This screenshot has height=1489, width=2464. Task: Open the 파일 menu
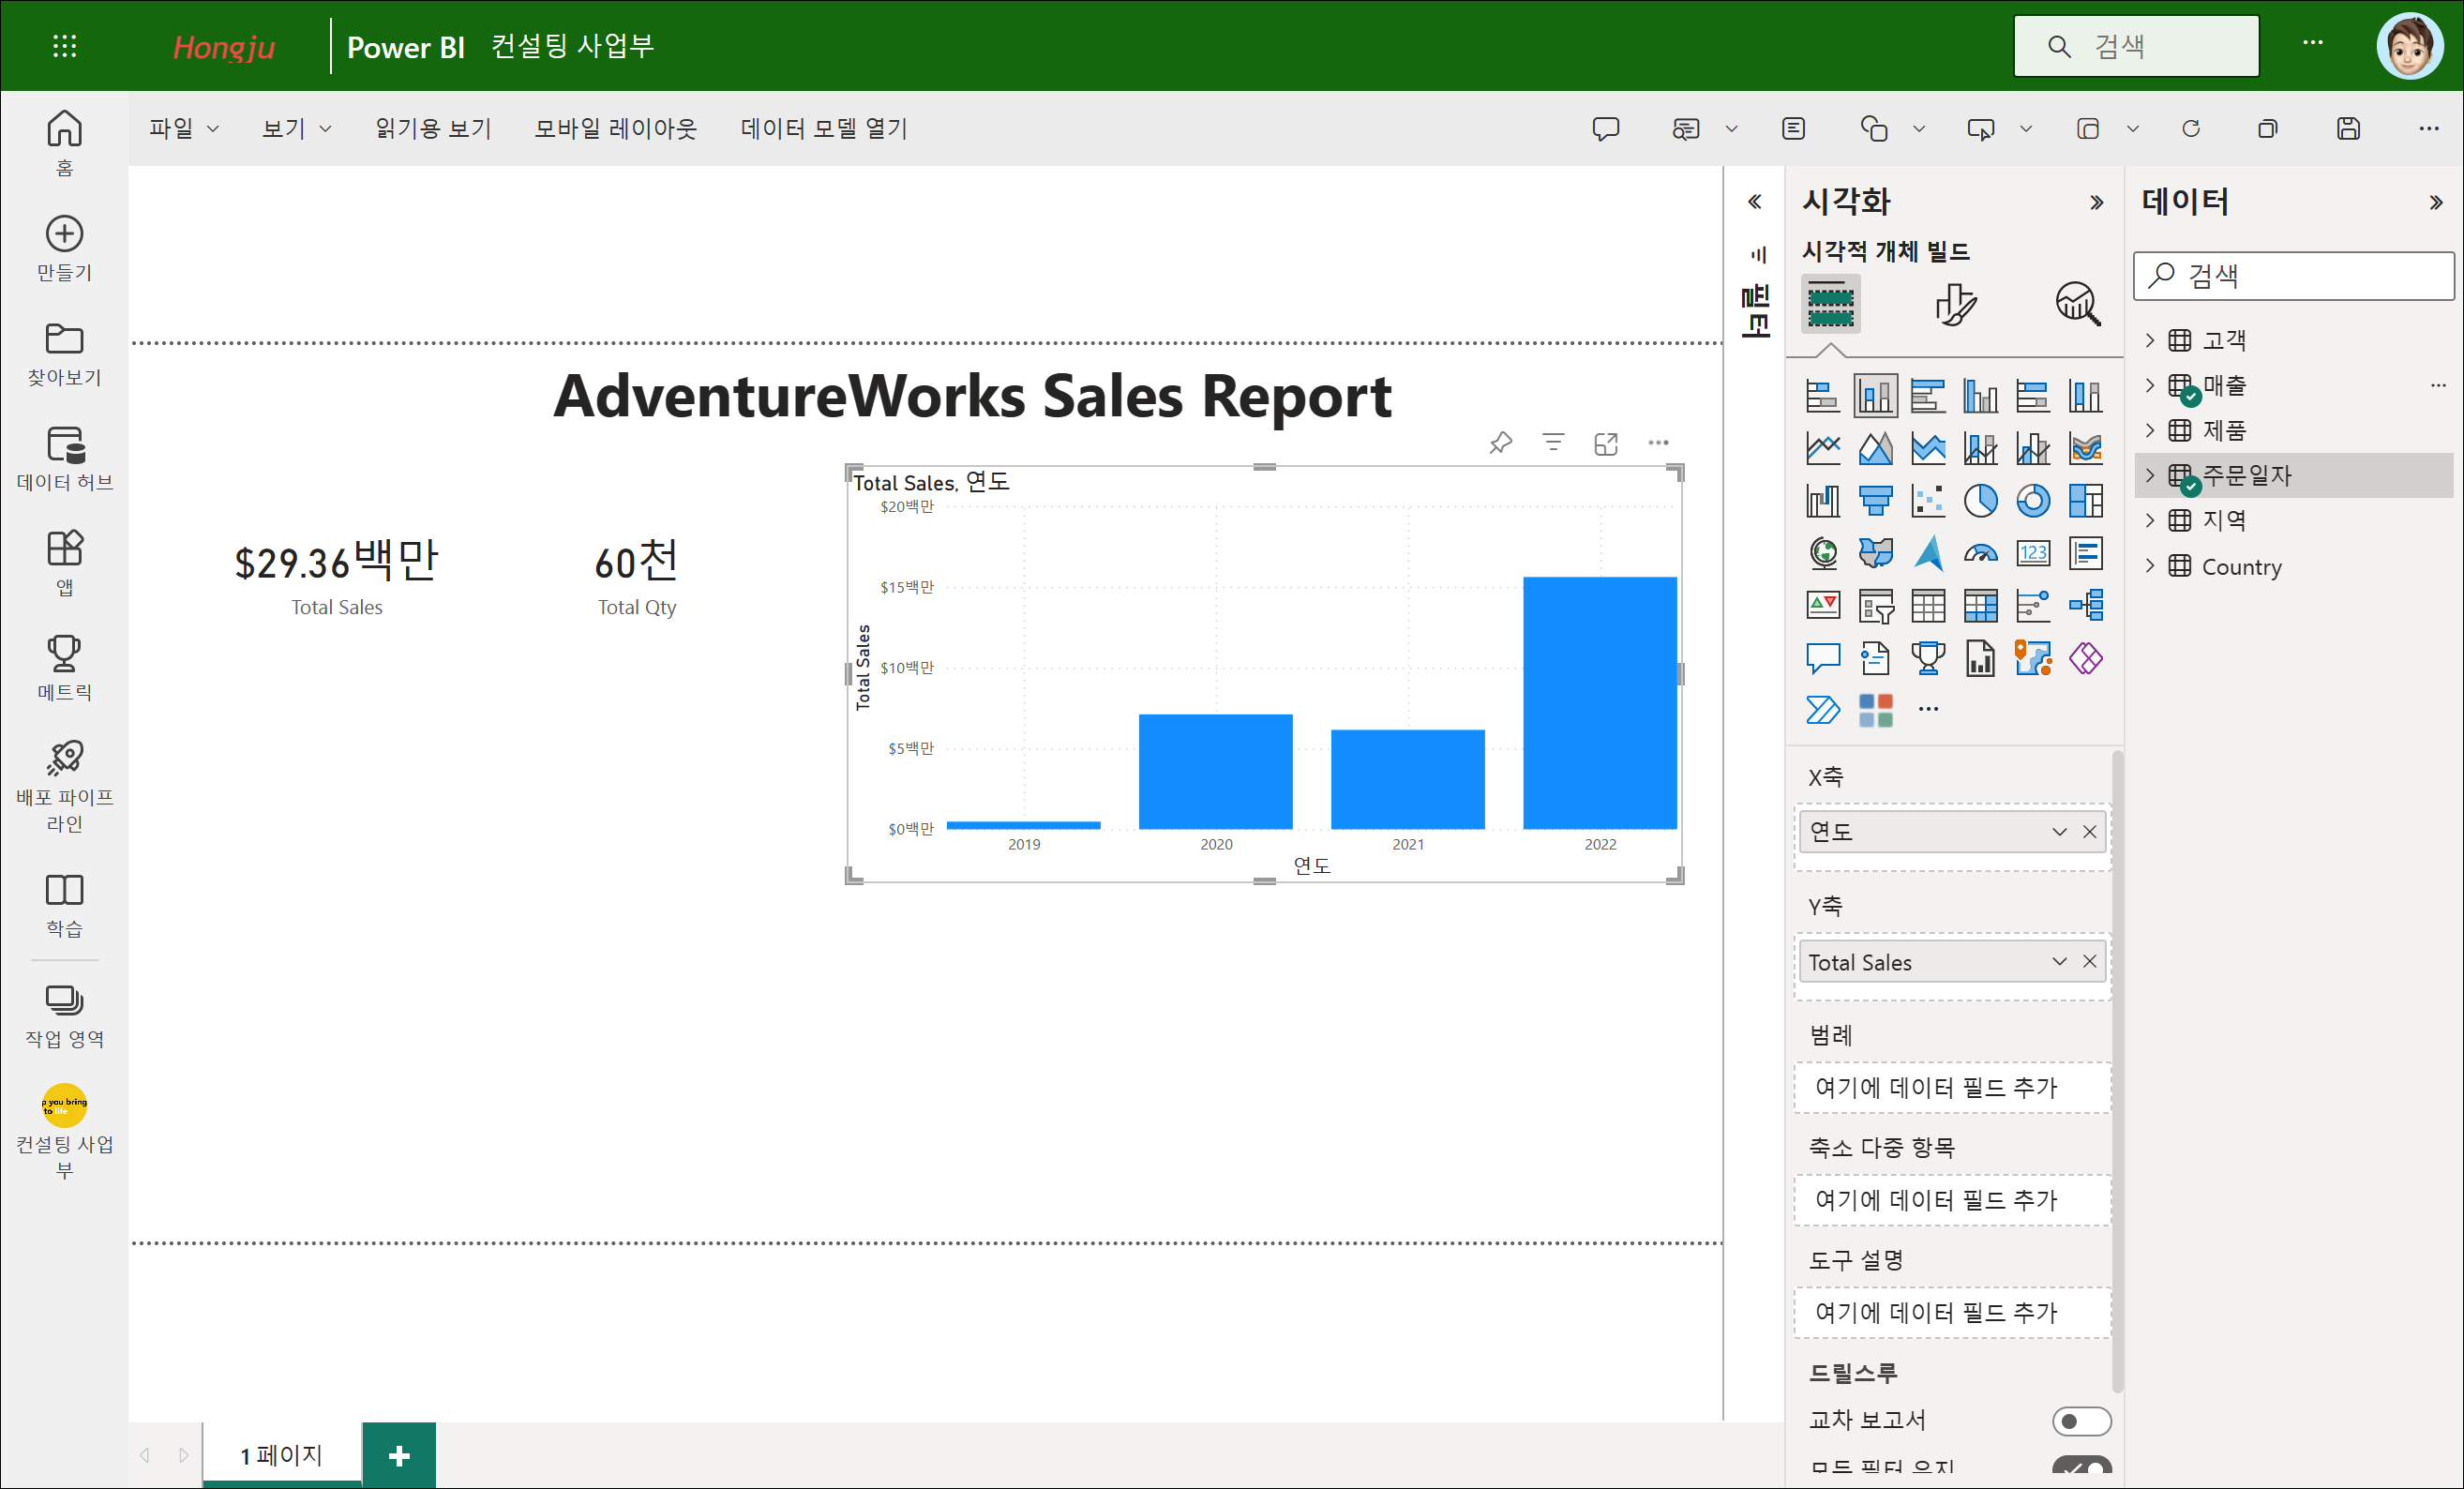tap(183, 128)
